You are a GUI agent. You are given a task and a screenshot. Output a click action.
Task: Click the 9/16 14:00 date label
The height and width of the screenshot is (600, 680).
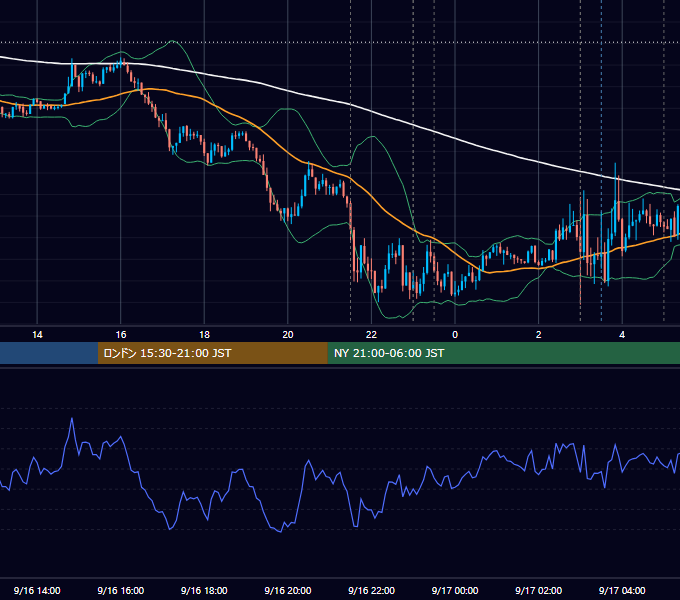tap(37, 590)
